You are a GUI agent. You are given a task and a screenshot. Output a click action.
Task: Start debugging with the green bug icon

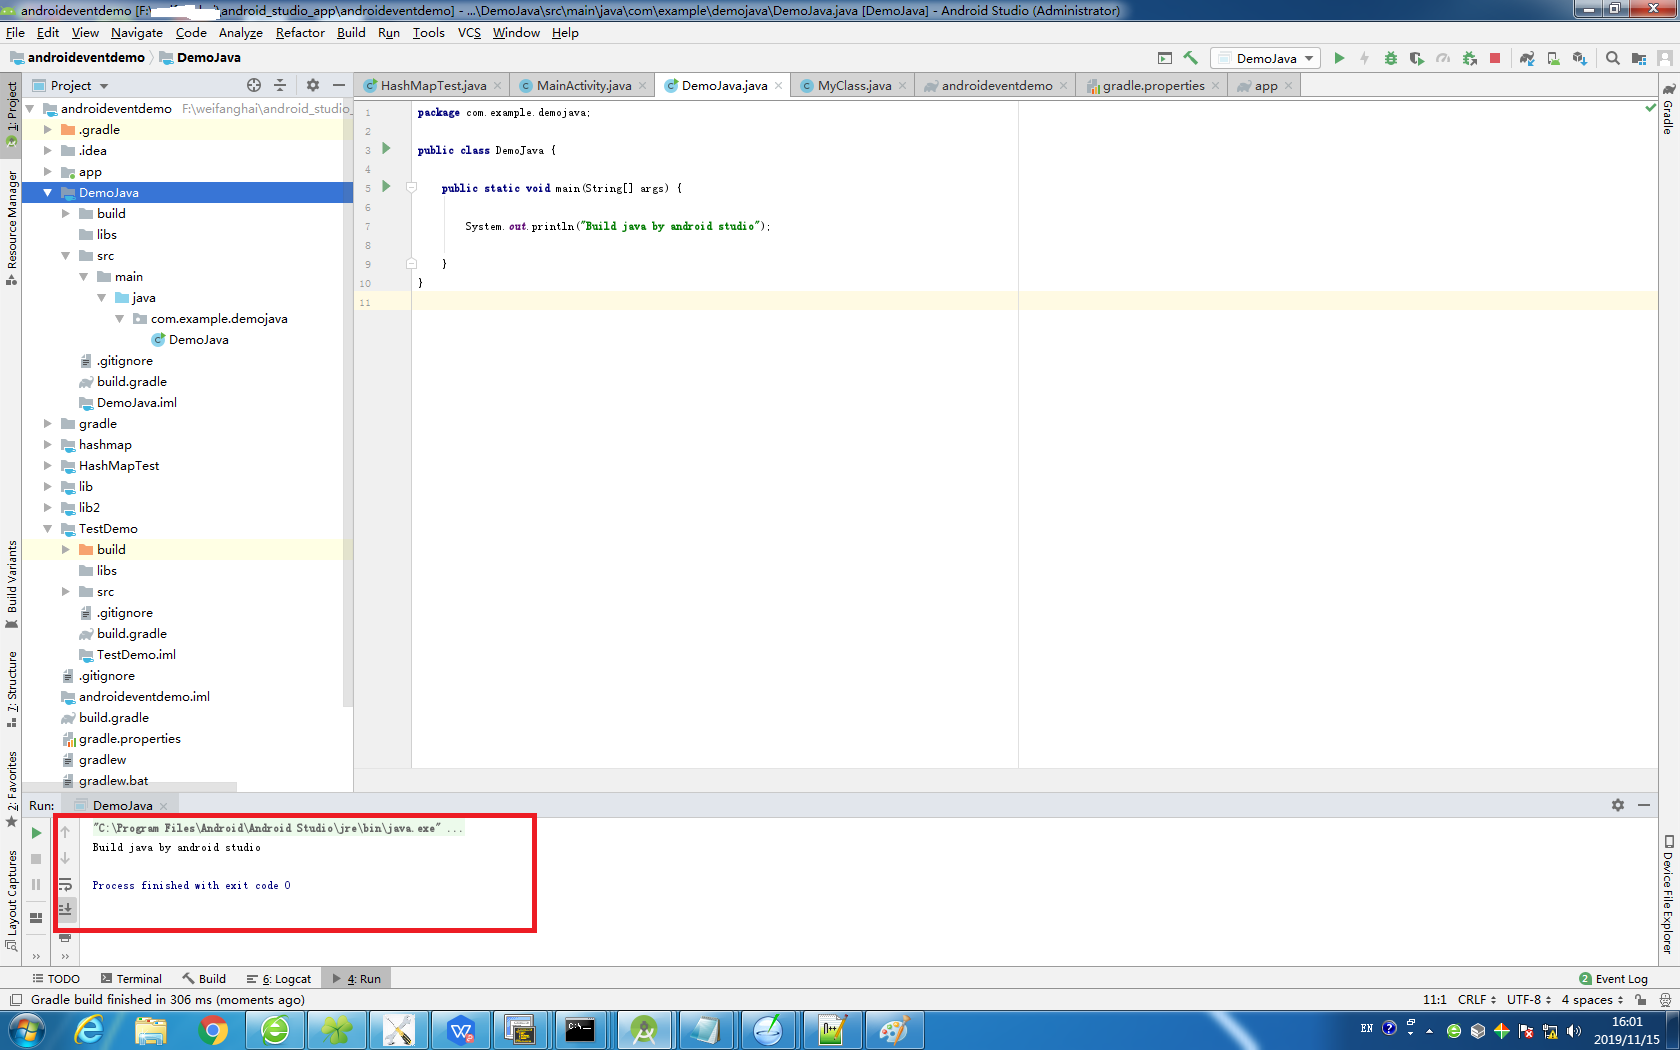1390,58
